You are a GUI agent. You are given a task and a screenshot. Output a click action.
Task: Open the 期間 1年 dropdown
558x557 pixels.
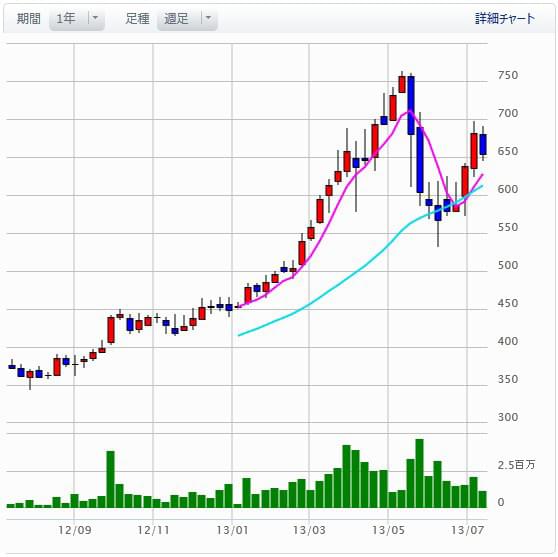coord(77,19)
